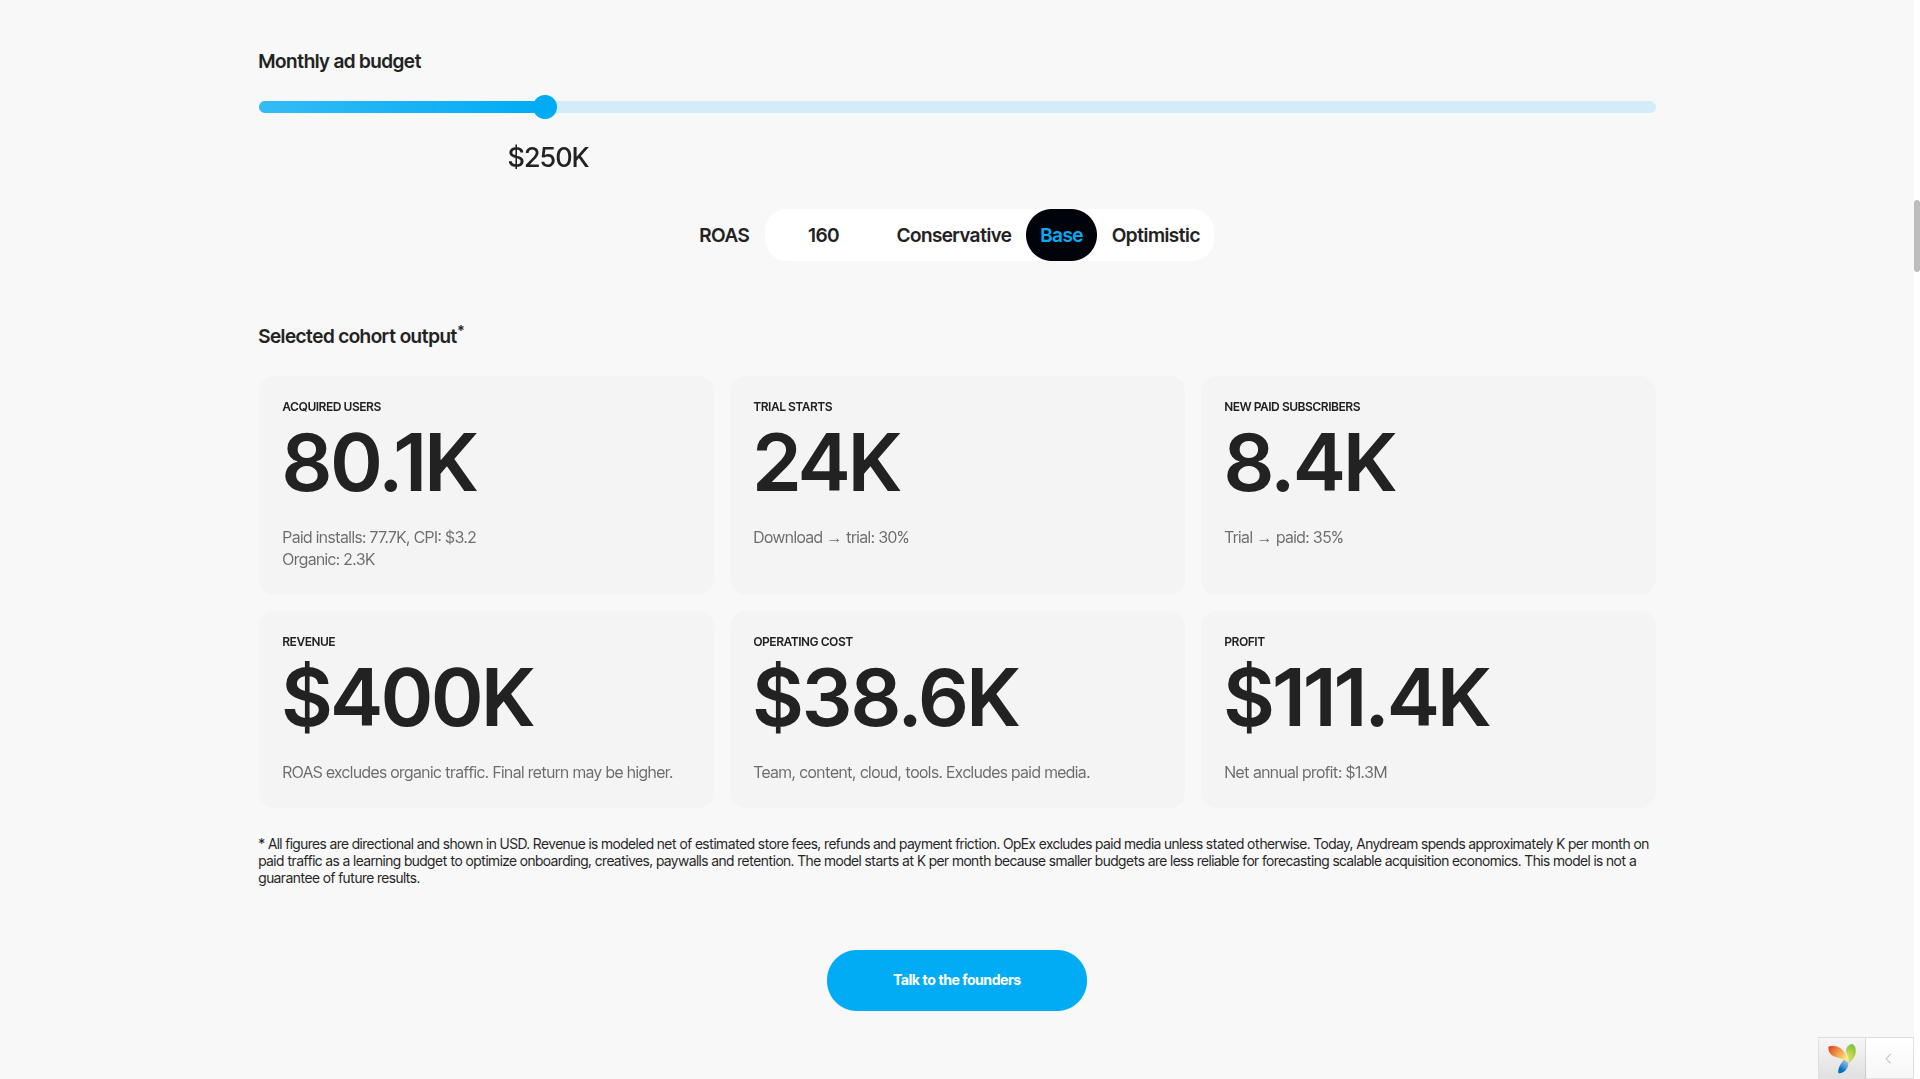The height and width of the screenshot is (1079, 1920).
Task: Click the ROAS excludes organic traffic note
Action: click(477, 772)
